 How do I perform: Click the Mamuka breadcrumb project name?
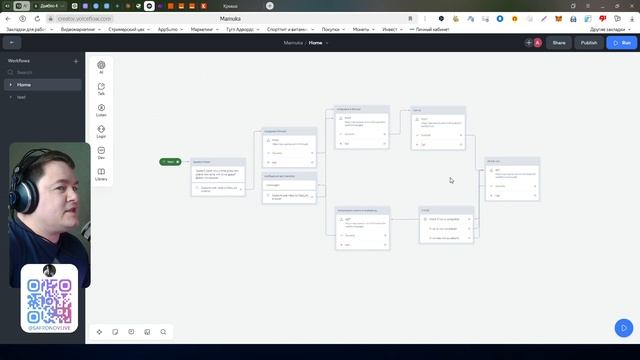tap(293, 42)
